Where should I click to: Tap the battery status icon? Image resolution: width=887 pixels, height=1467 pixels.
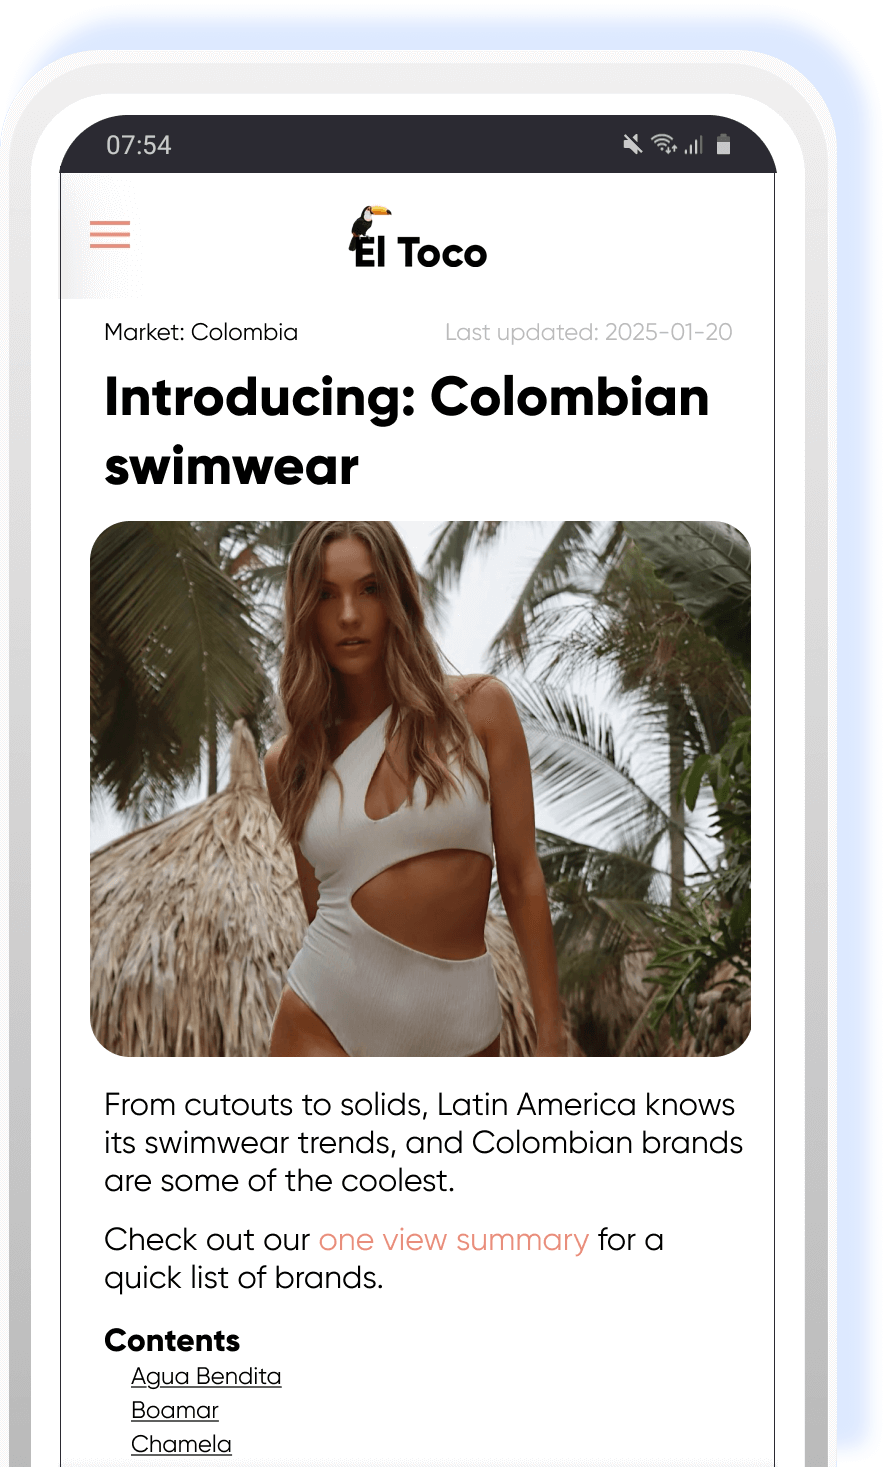[x=723, y=145]
